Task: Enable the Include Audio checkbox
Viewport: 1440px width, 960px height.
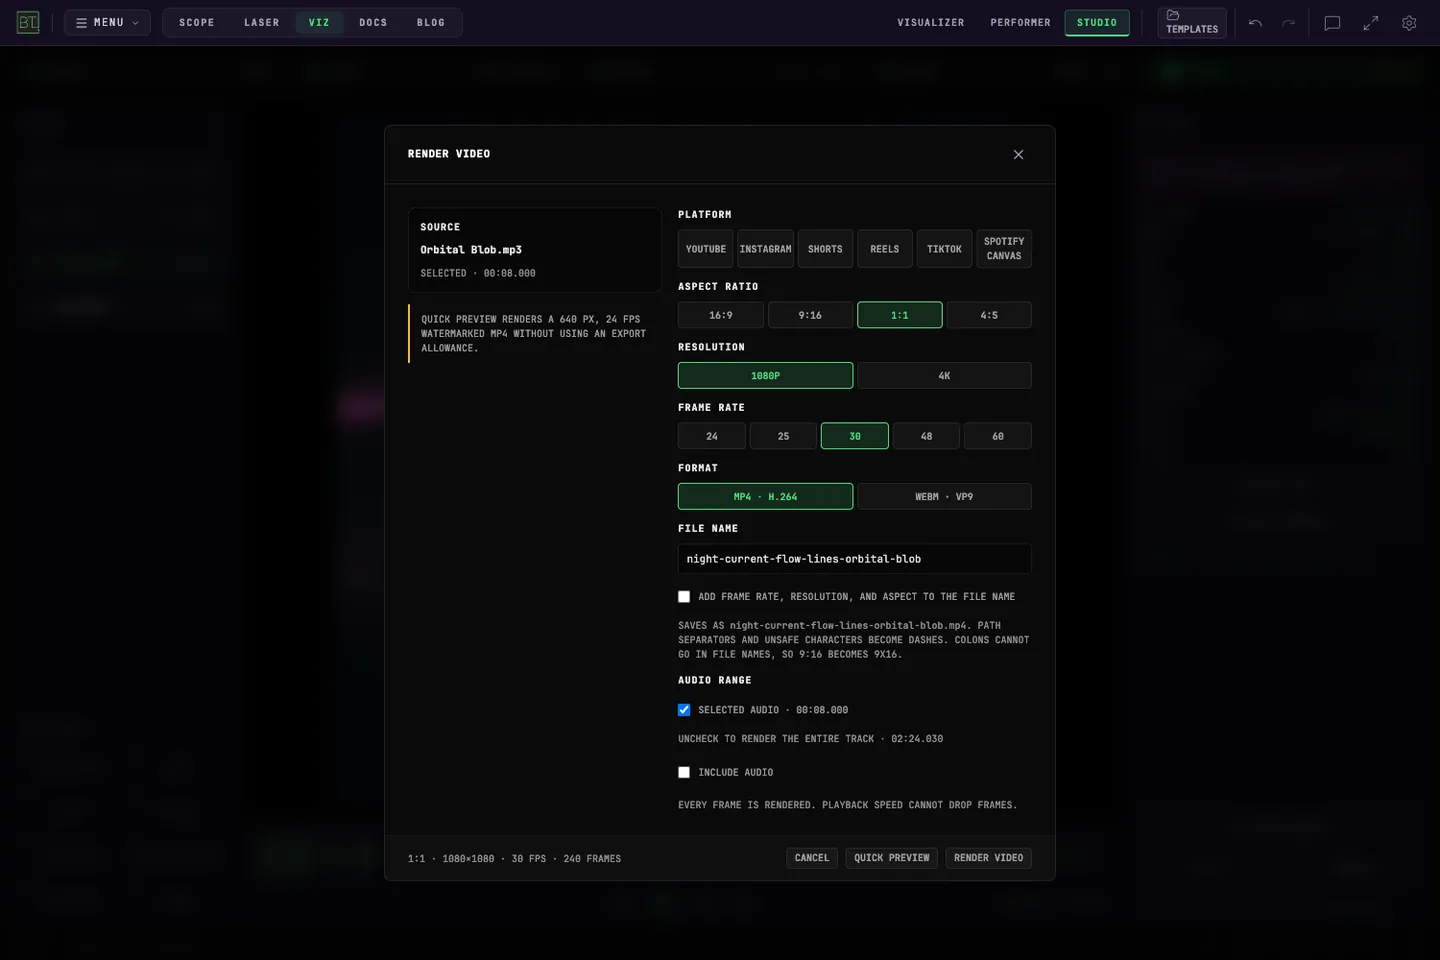Action: (x=684, y=773)
